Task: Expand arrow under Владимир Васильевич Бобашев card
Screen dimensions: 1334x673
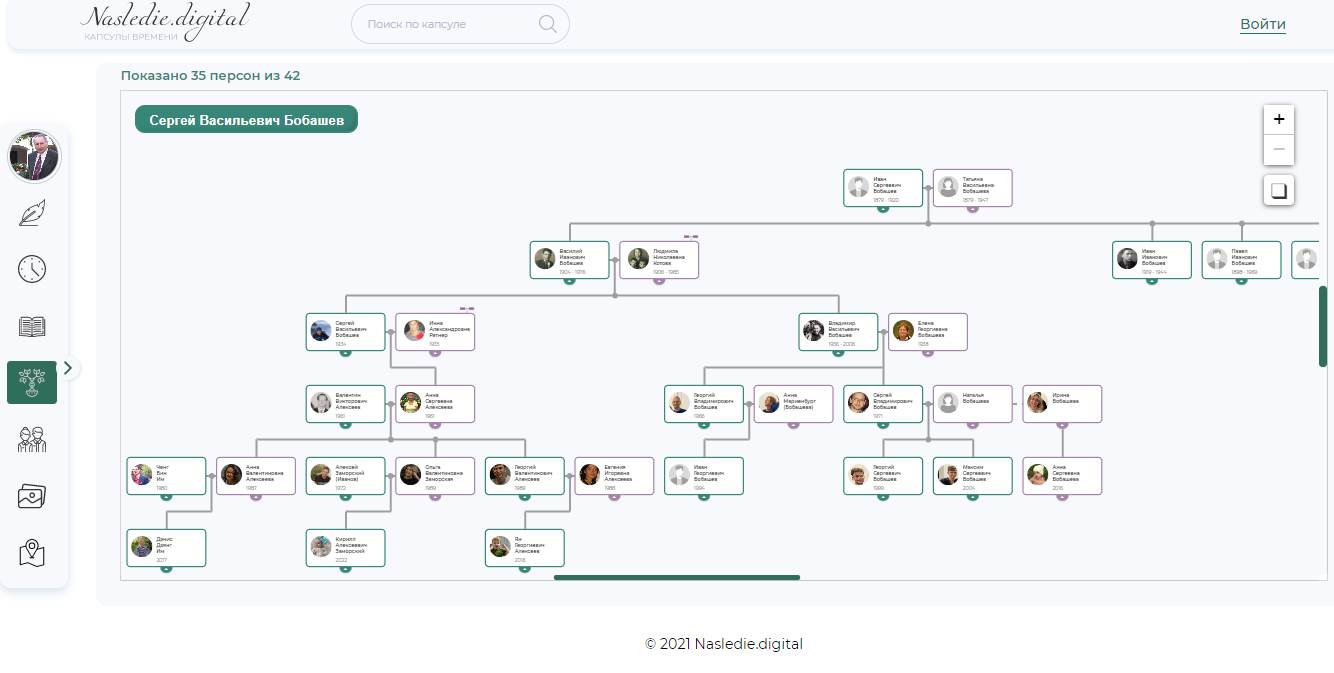Action: (838, 352)
